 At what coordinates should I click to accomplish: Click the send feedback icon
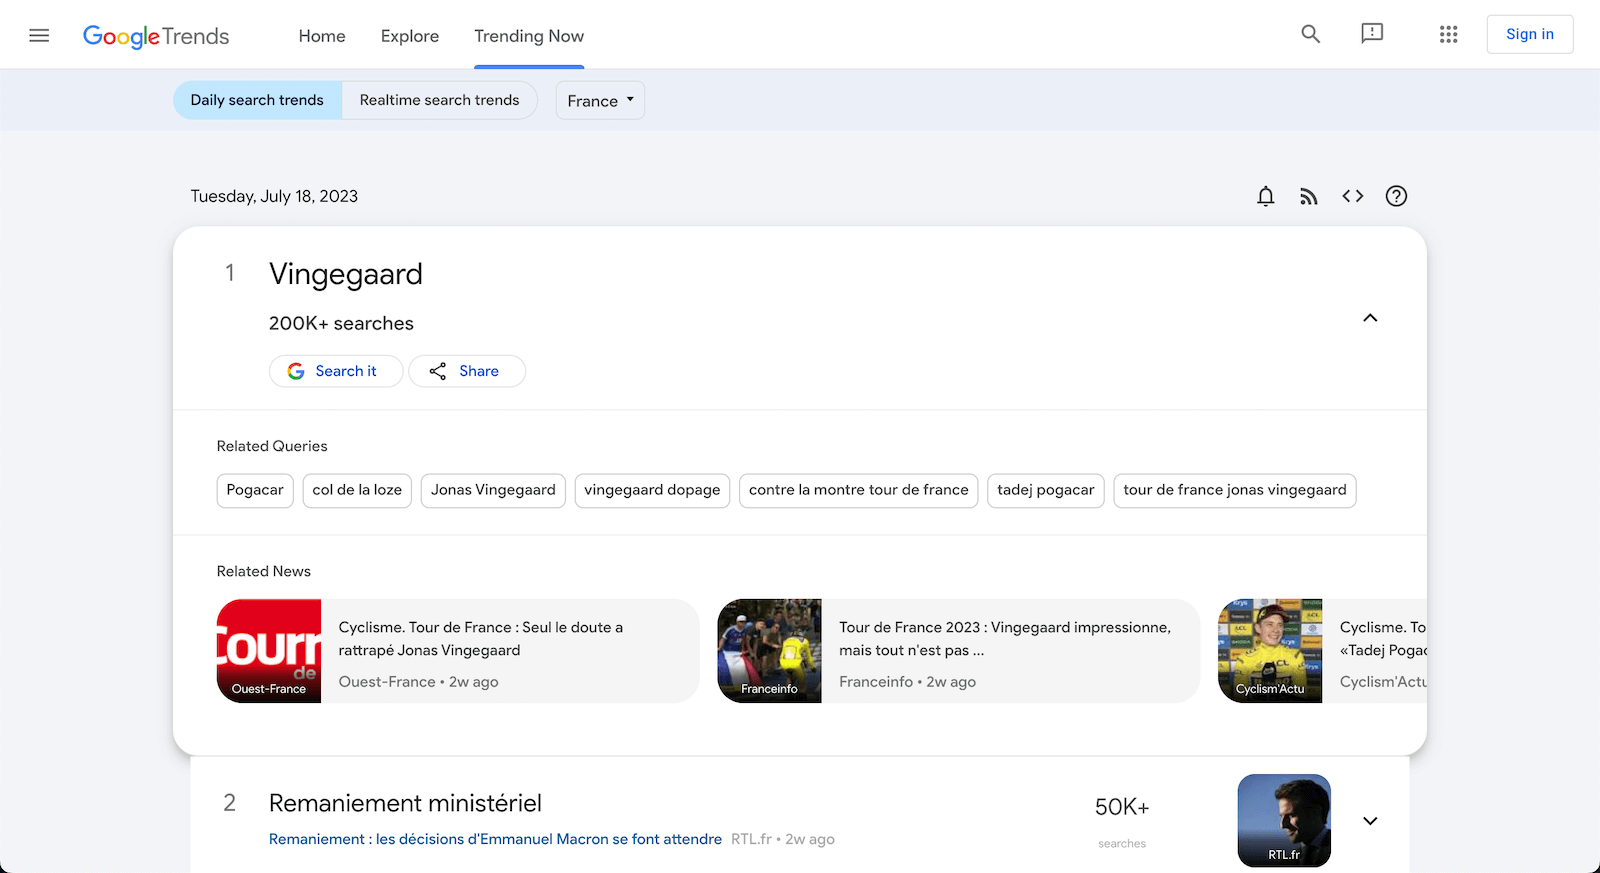pyautogui.click(x=1372, y=34)
